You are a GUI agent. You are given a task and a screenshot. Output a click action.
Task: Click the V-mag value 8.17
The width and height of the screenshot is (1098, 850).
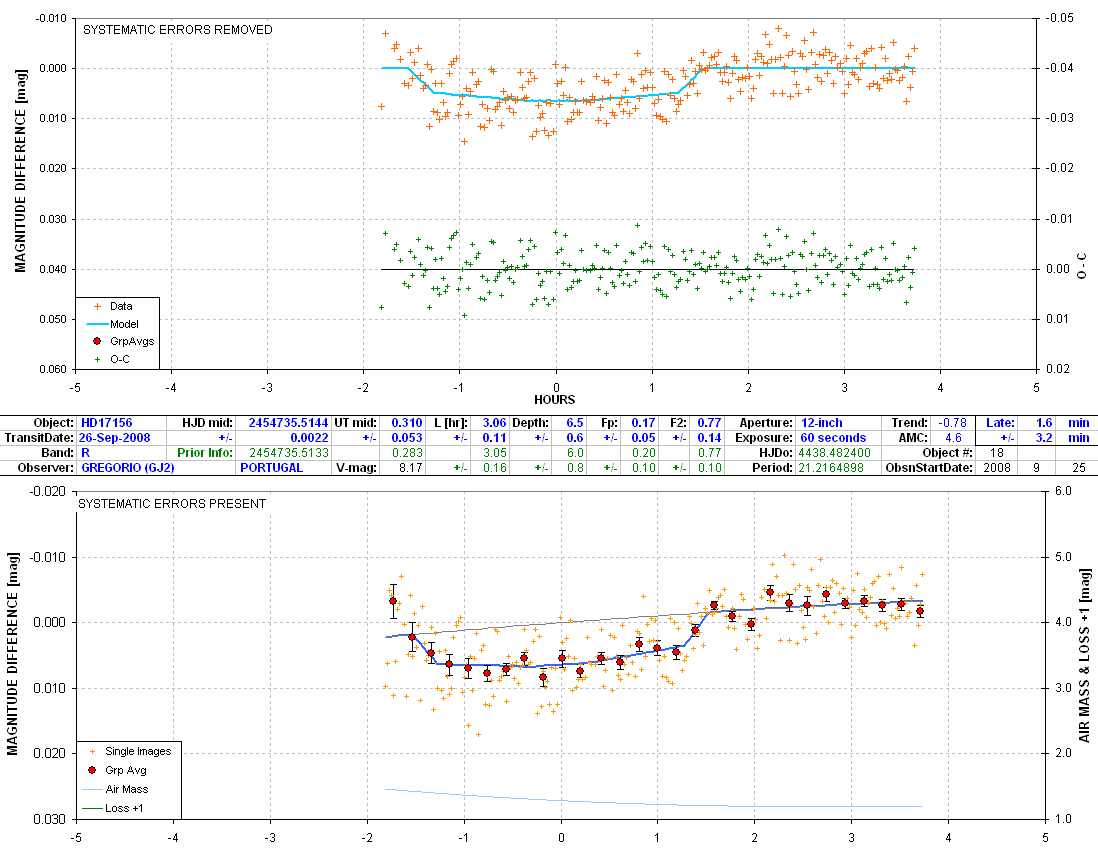tap(411, 468)
